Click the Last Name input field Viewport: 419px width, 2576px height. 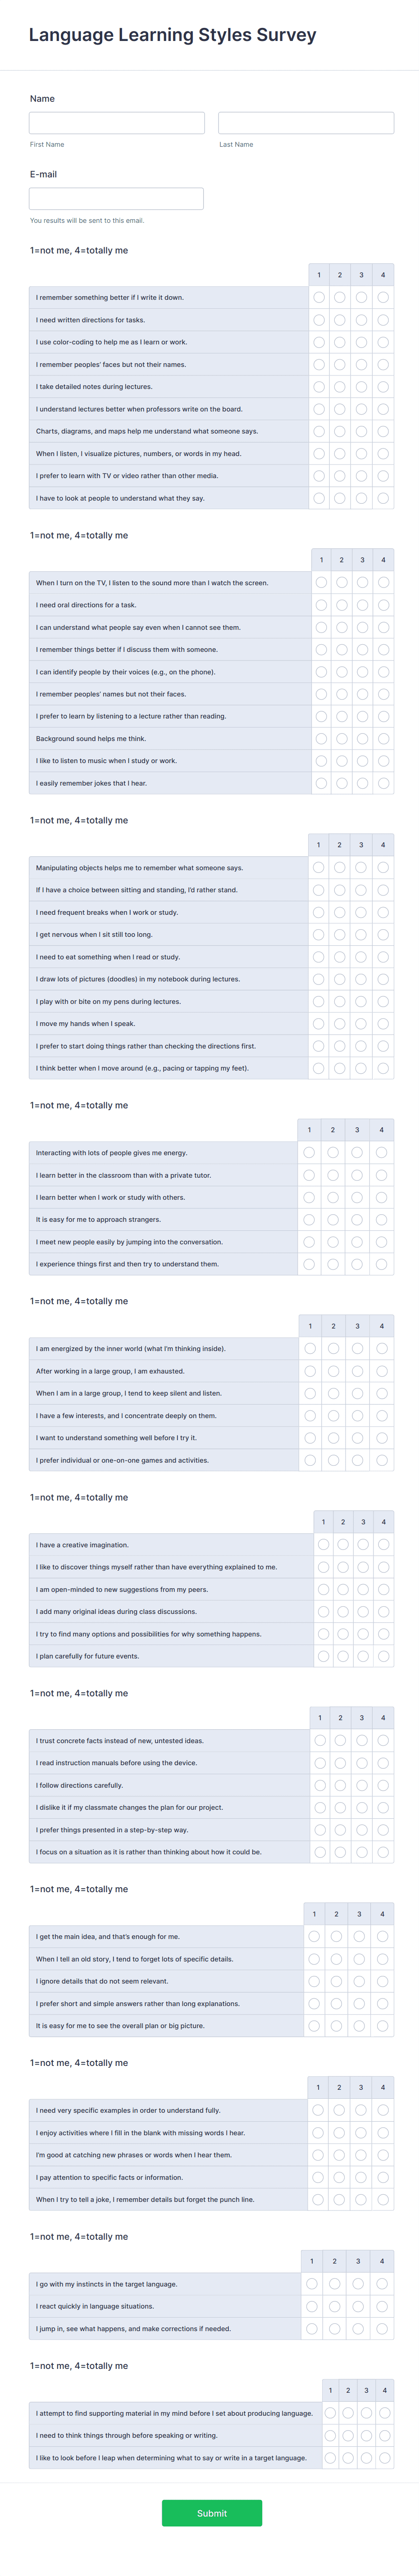(x=305, y=123)
